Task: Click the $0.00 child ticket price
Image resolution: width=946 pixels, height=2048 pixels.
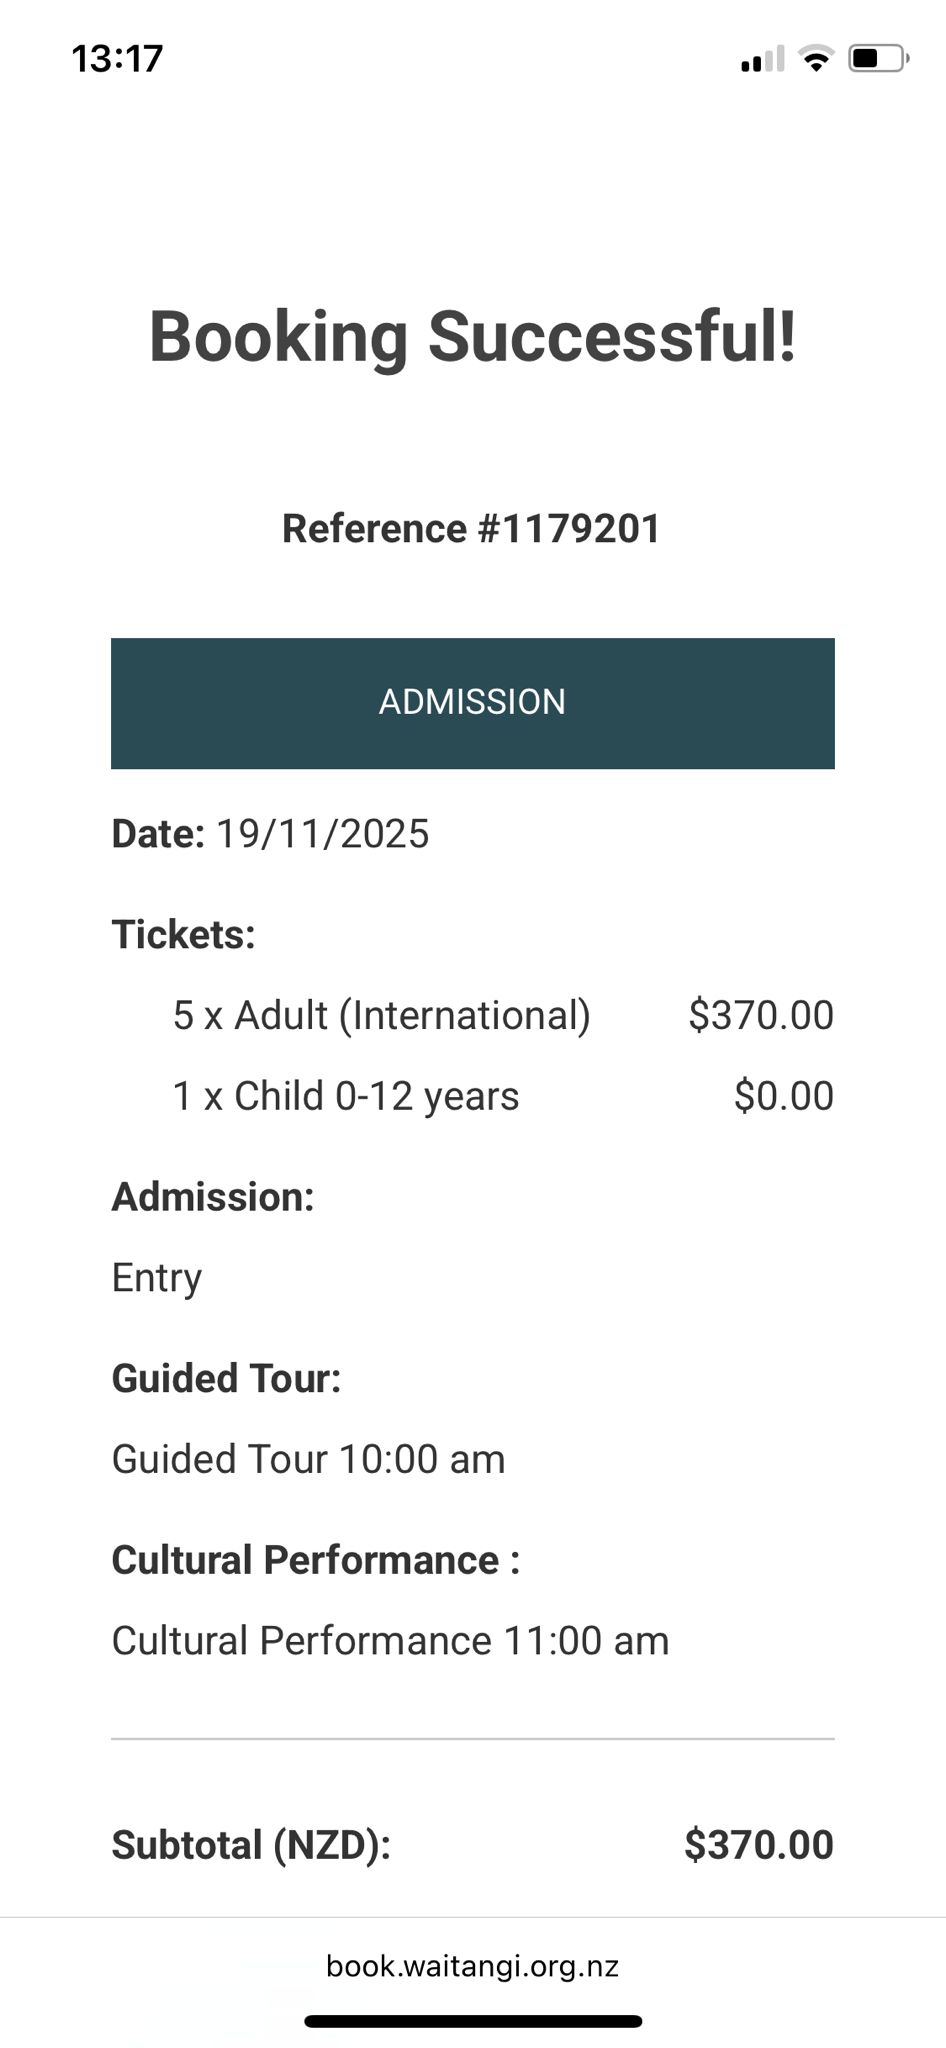Action: pyautogui.click(x=783, y=1096)
